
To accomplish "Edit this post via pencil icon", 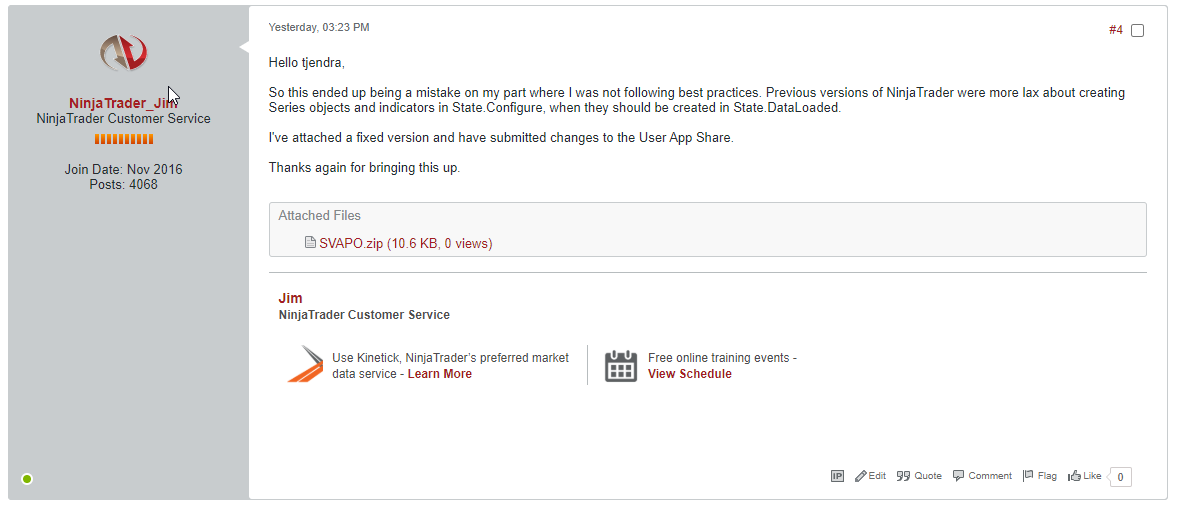I will coord(870,476).
